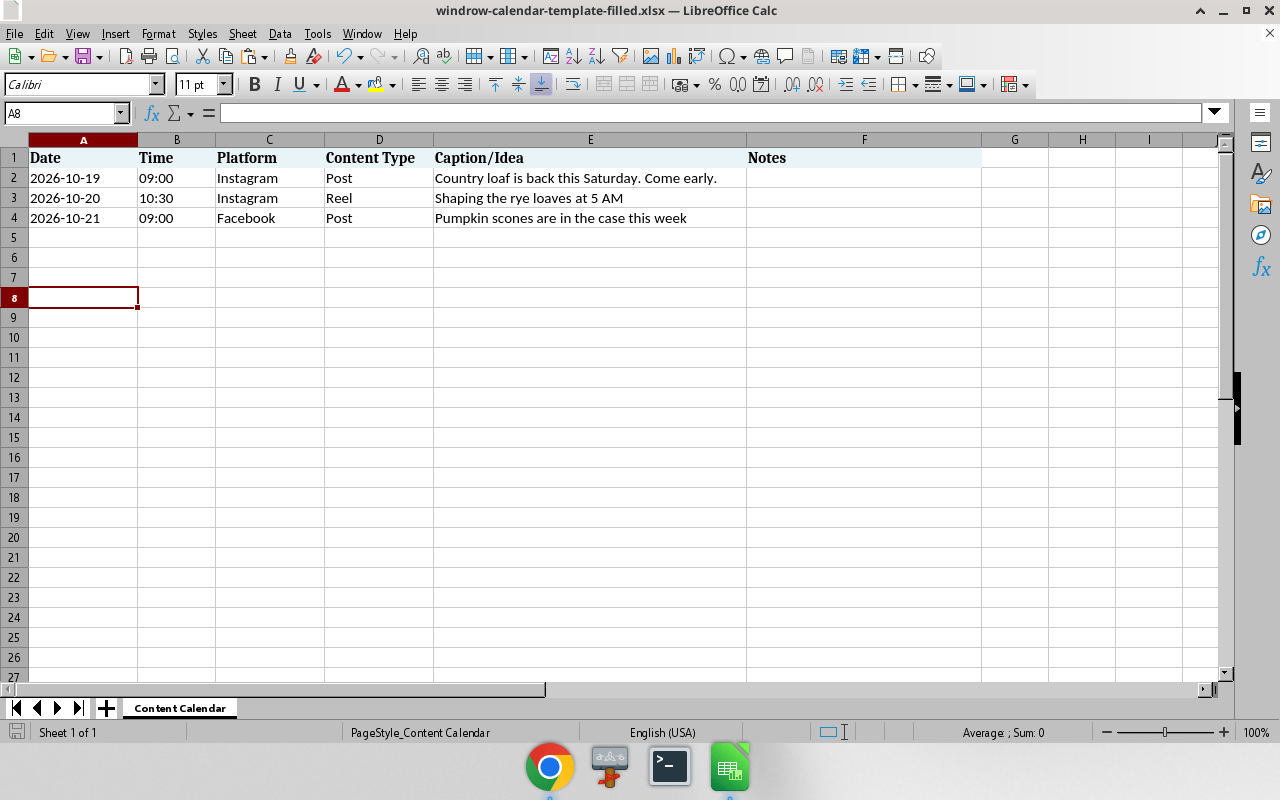Align cell content to the bottom
The width and height of the screenshot is (1280, 800).
(x=541, y=85)
